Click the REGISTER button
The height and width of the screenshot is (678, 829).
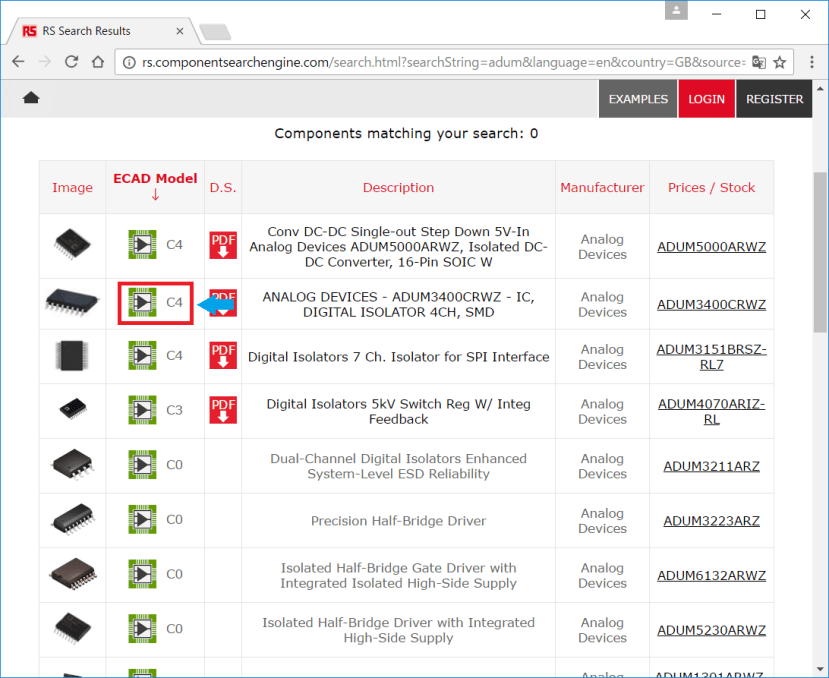click(775, 99)
